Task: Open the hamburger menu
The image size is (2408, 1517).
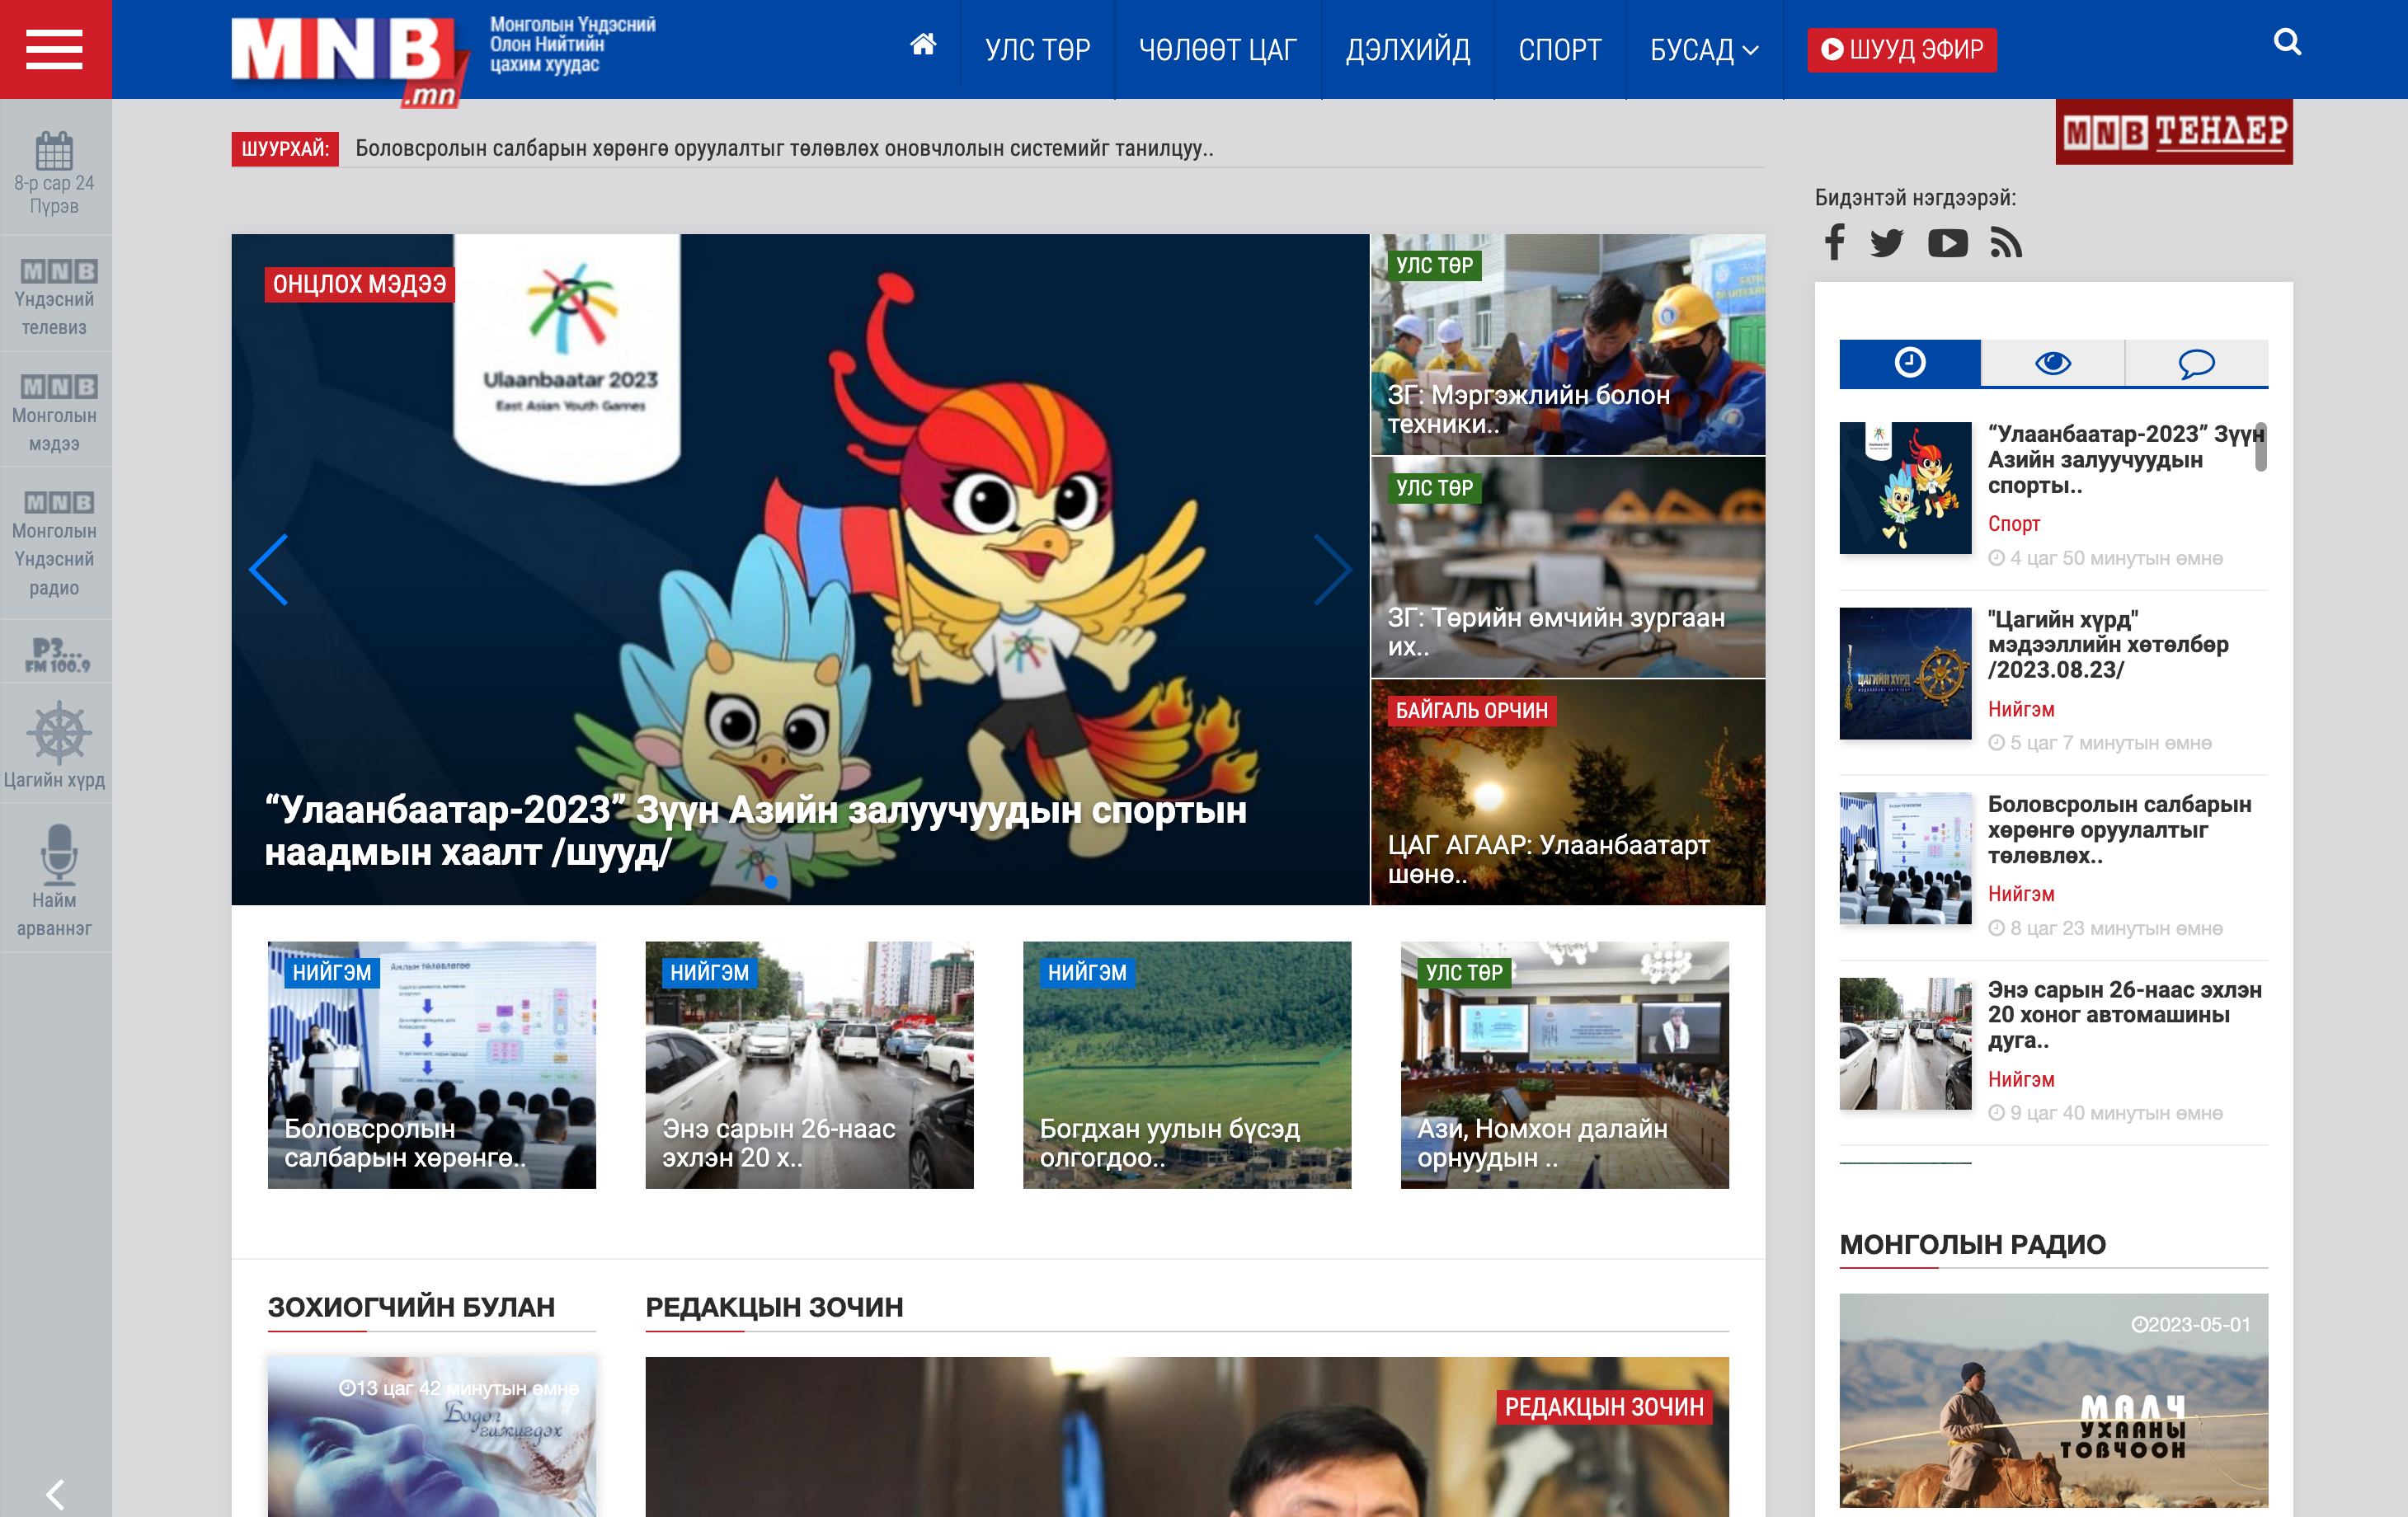Action: coord(54,49)
